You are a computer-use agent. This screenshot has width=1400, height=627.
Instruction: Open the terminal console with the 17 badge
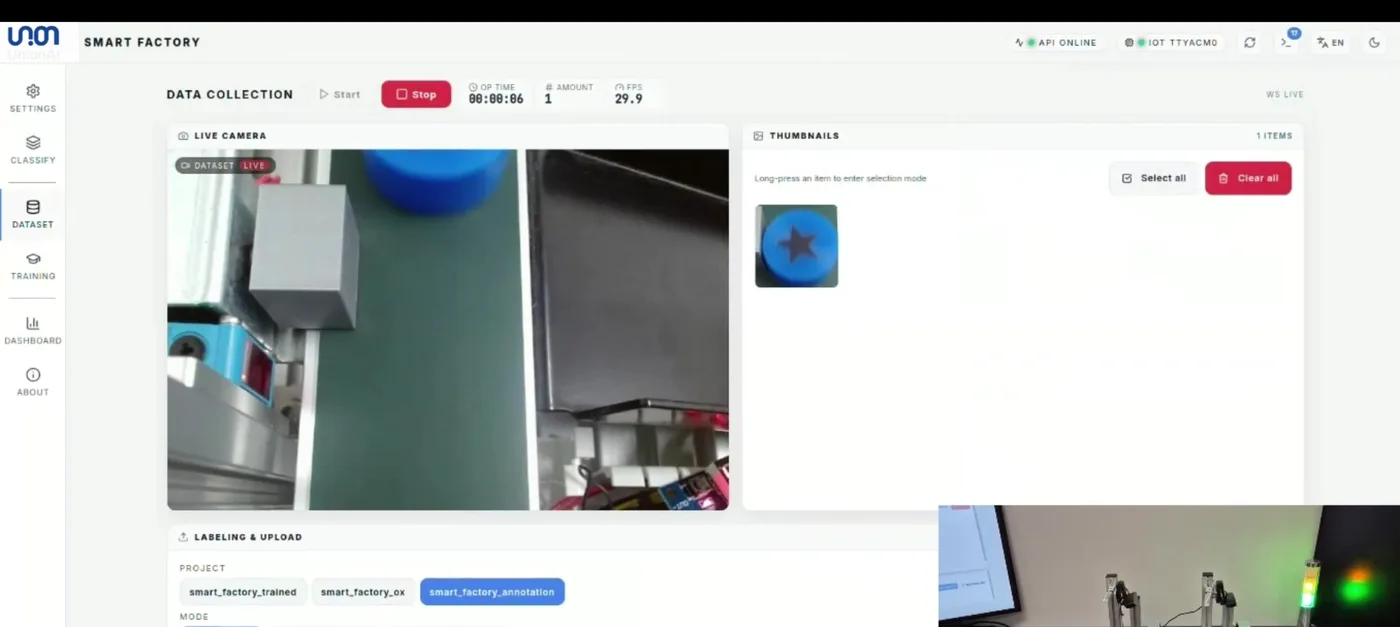[1287, 43]
